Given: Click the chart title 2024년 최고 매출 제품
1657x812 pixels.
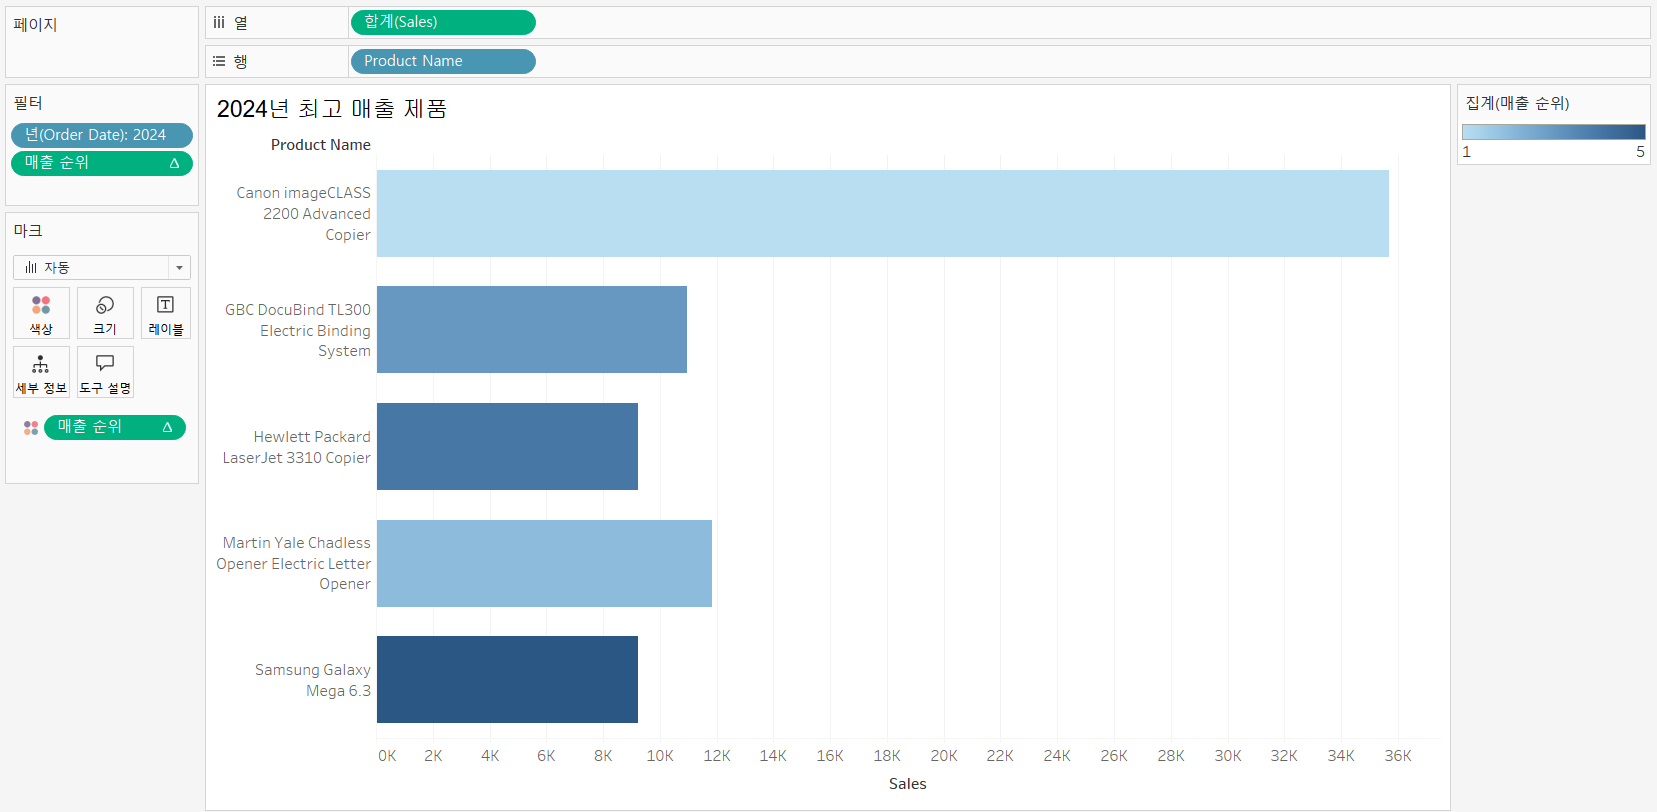Looking at the screenshot, I should pos(332,109).
